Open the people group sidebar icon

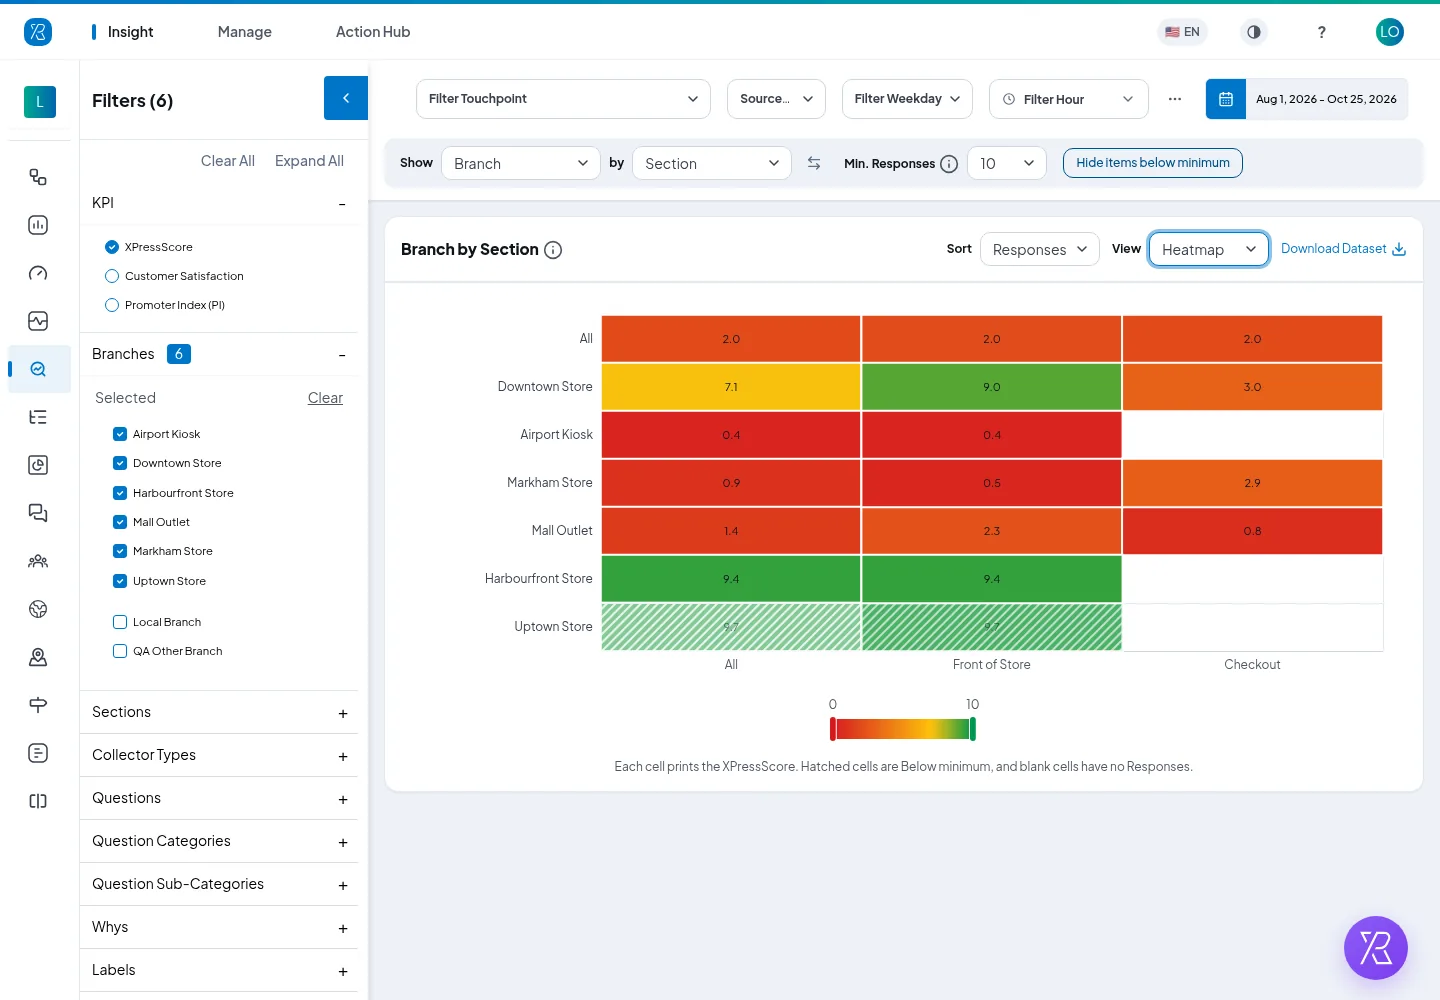[38, 561]
